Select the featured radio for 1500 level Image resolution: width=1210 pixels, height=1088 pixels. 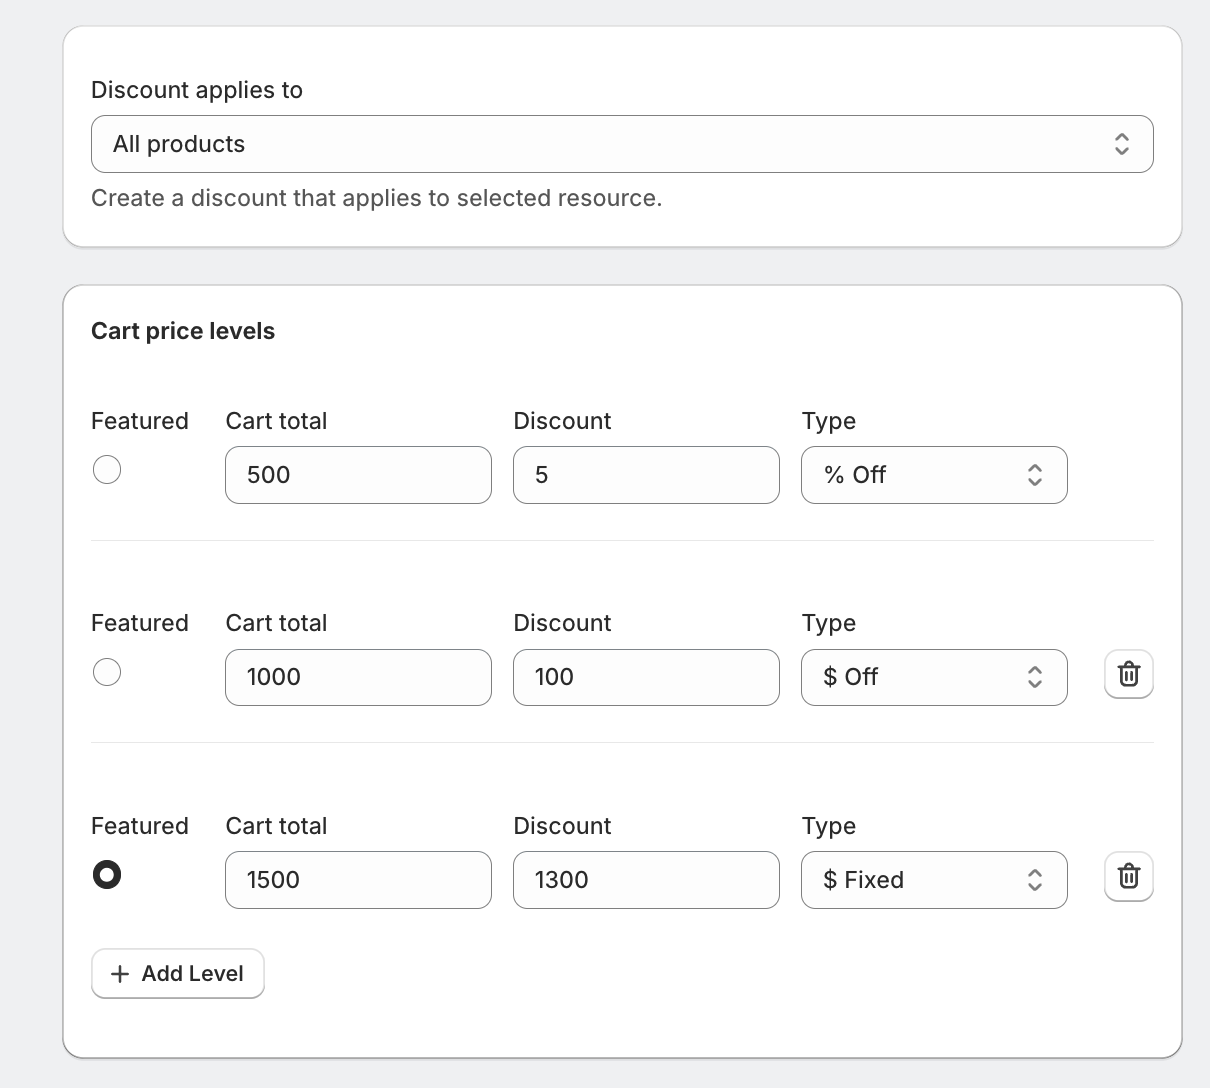107,875
